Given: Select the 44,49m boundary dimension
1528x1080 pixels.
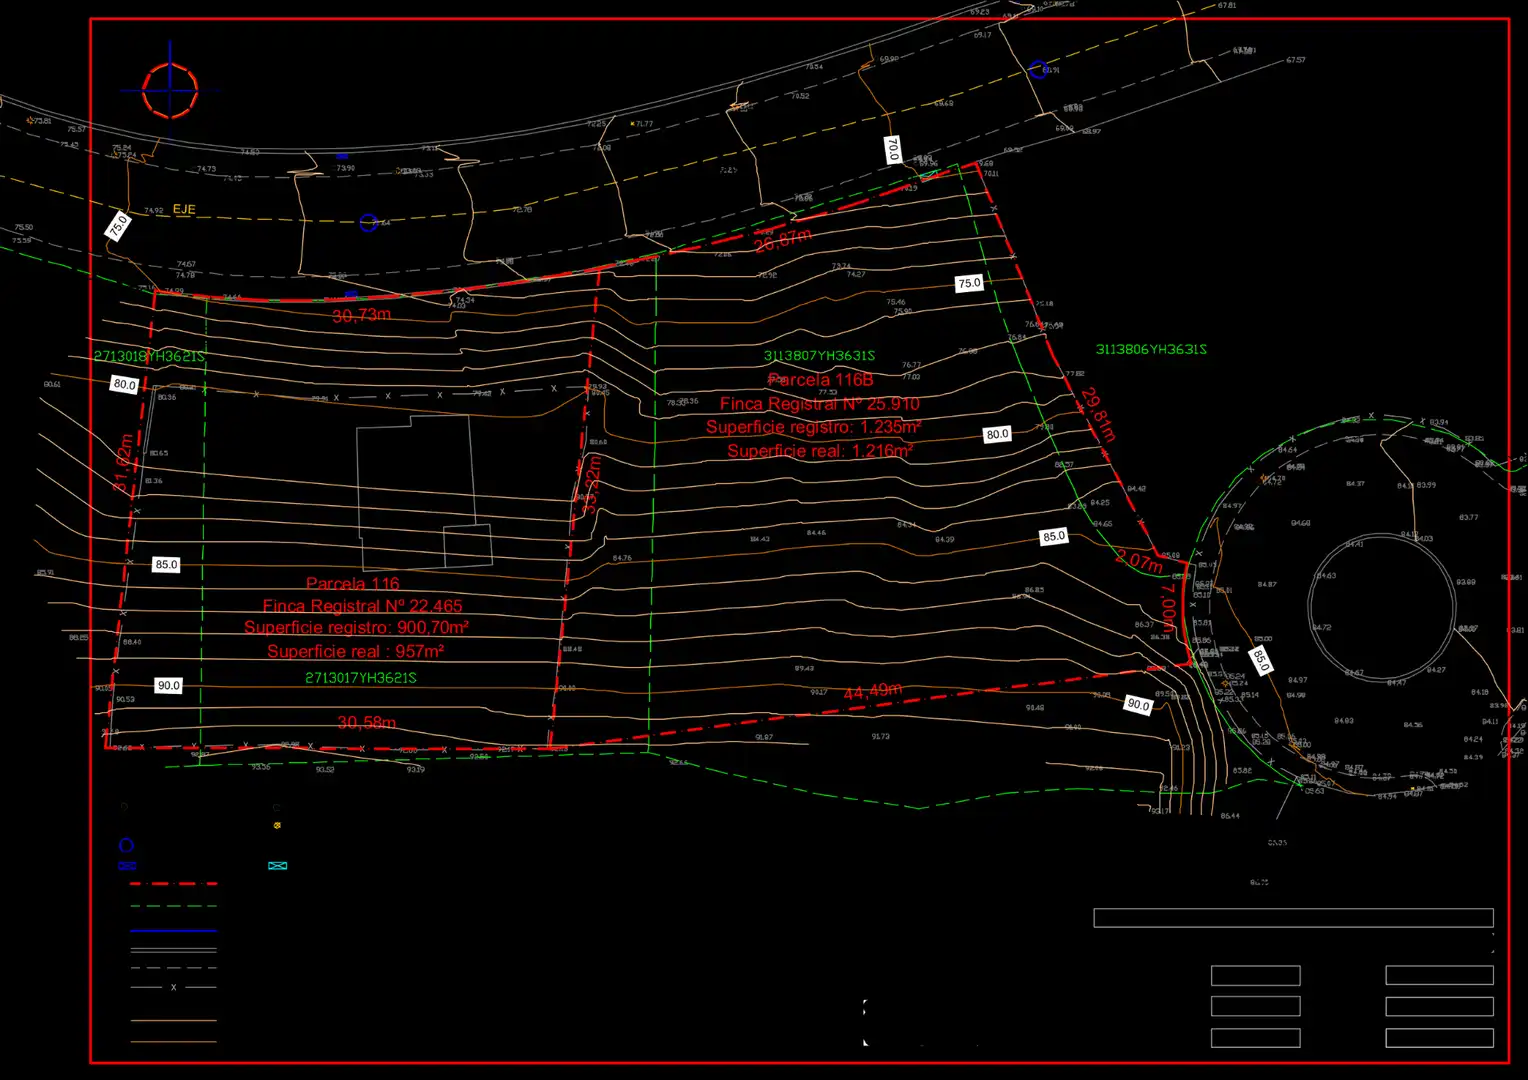Looking at the screenshot, I should (x=872, y=691).
